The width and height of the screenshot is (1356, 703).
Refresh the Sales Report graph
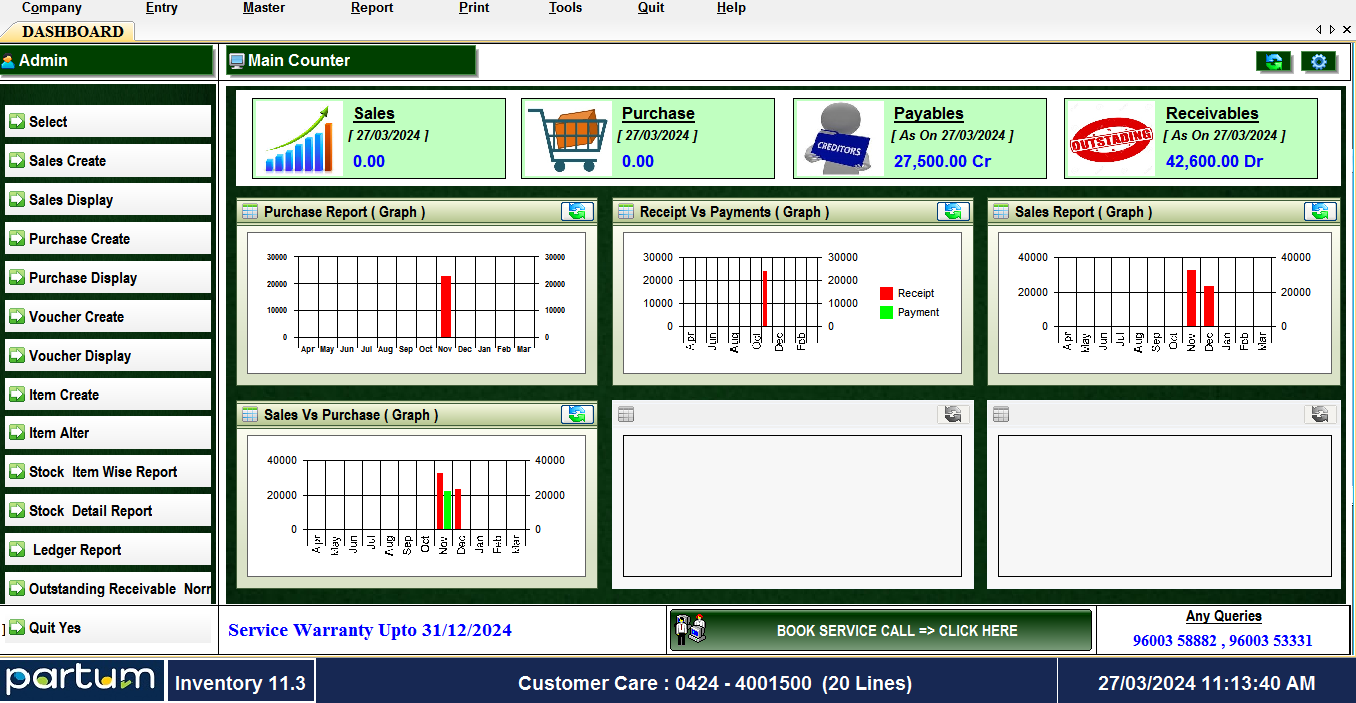click(1320, 212)
